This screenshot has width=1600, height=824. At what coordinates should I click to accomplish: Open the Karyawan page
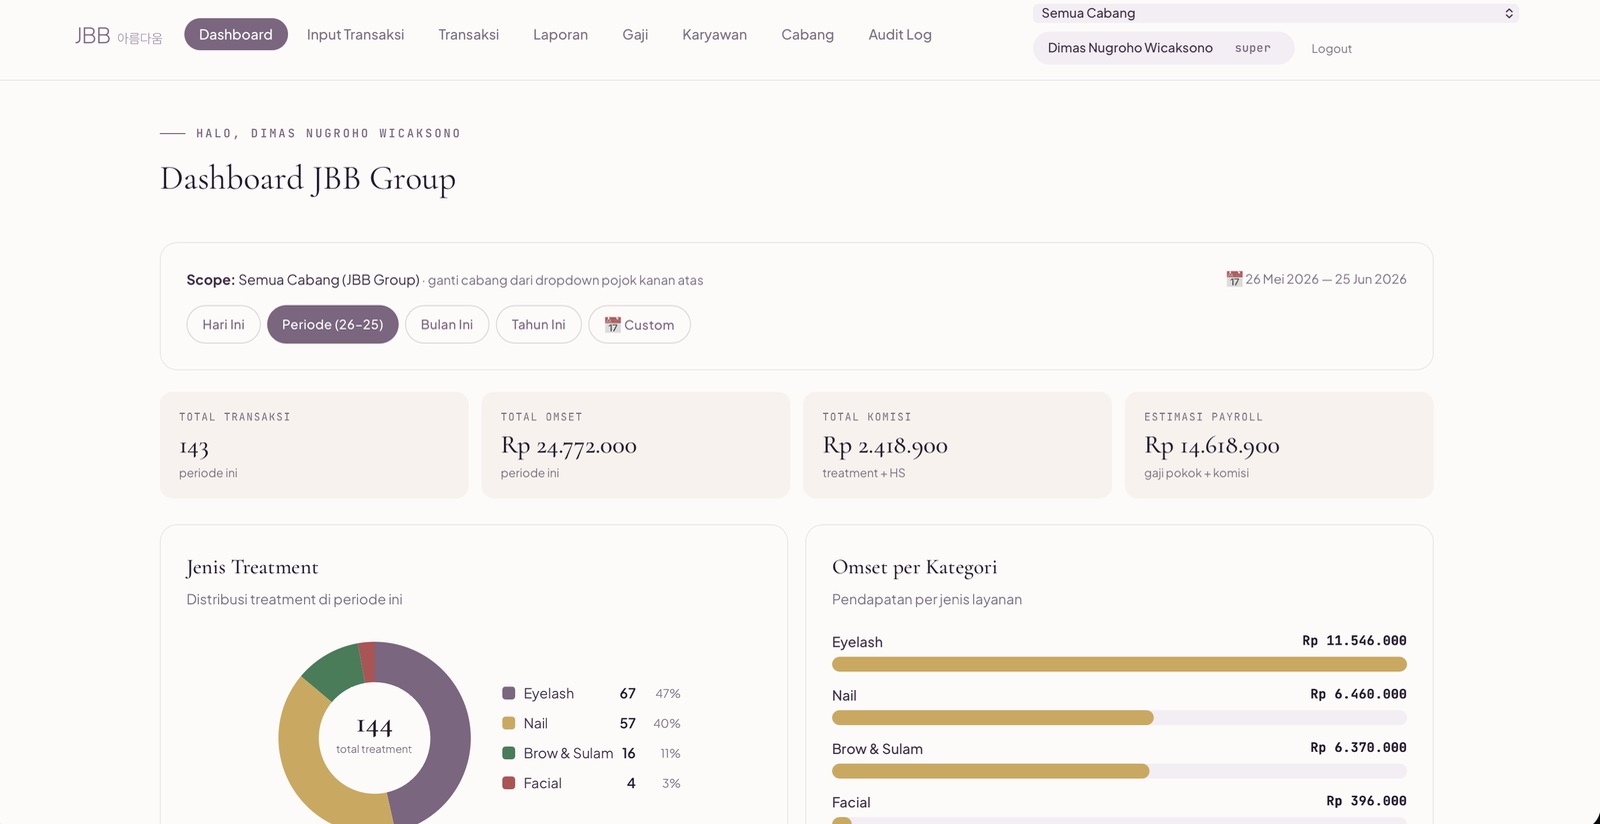715,35
